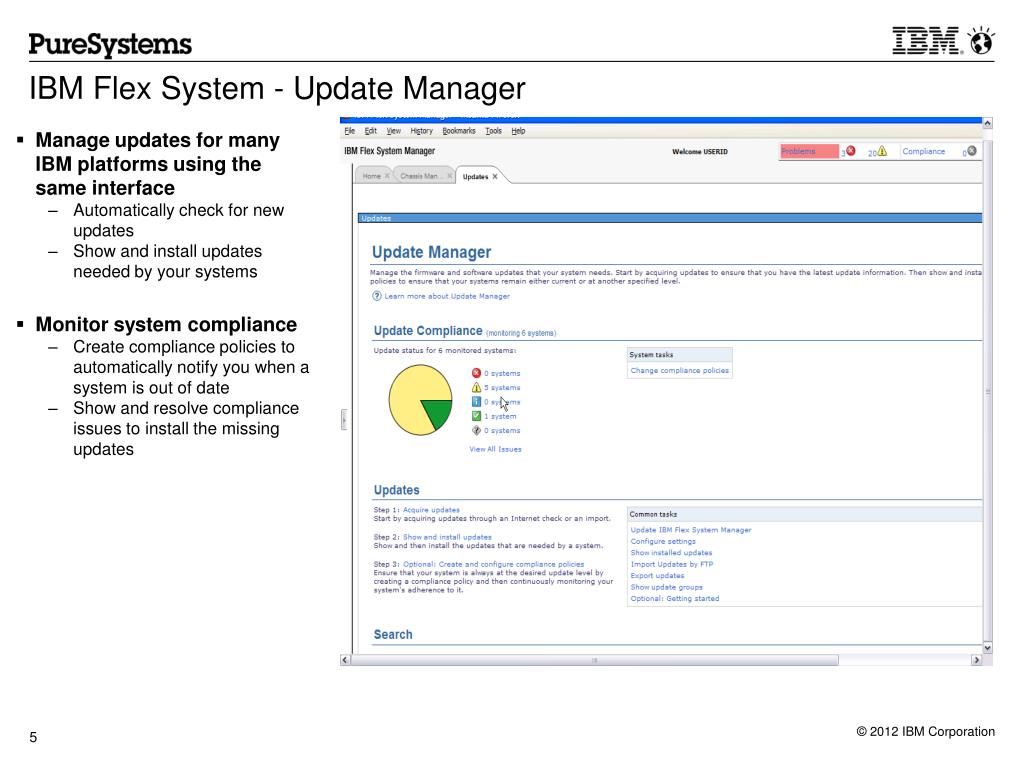This screenshot has height=768, width=1024.
Task: Open the History menu
Action: pyautogui.click(x=421, y=131)
